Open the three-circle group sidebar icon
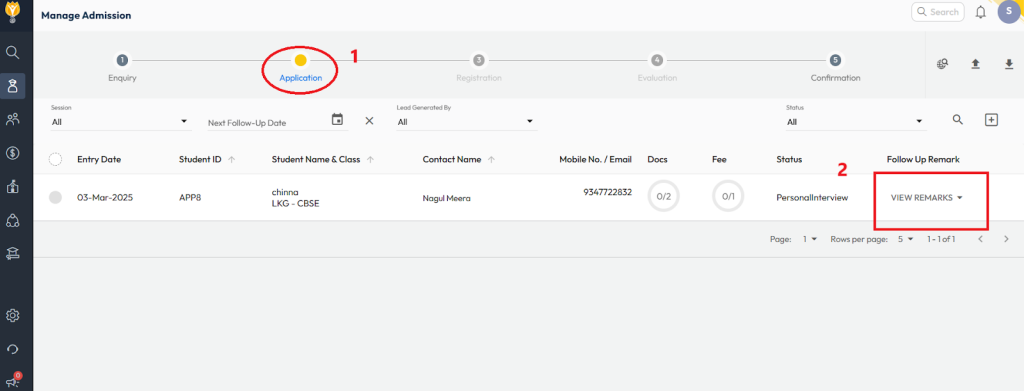This screenshot has height=391, width=1024. click(x=12, y=220)
